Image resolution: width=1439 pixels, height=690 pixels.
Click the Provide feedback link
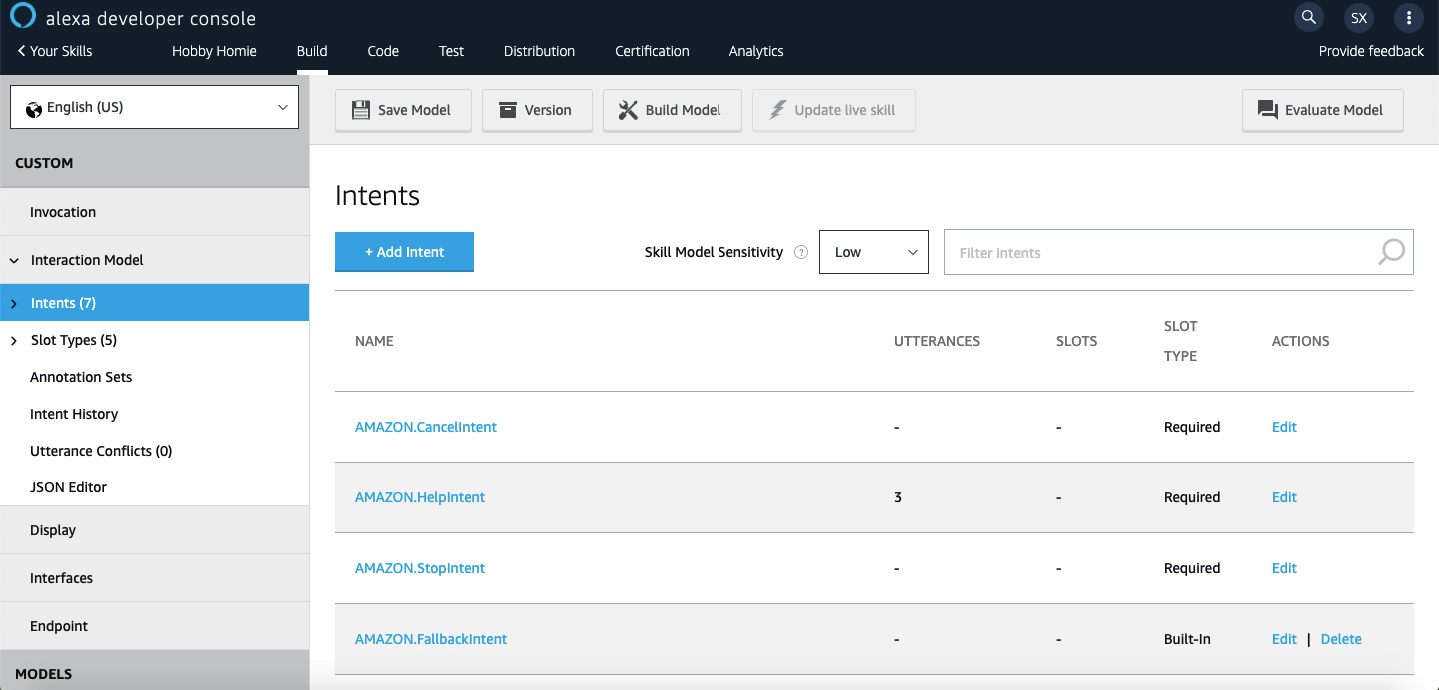click(x=1371, y=51)
